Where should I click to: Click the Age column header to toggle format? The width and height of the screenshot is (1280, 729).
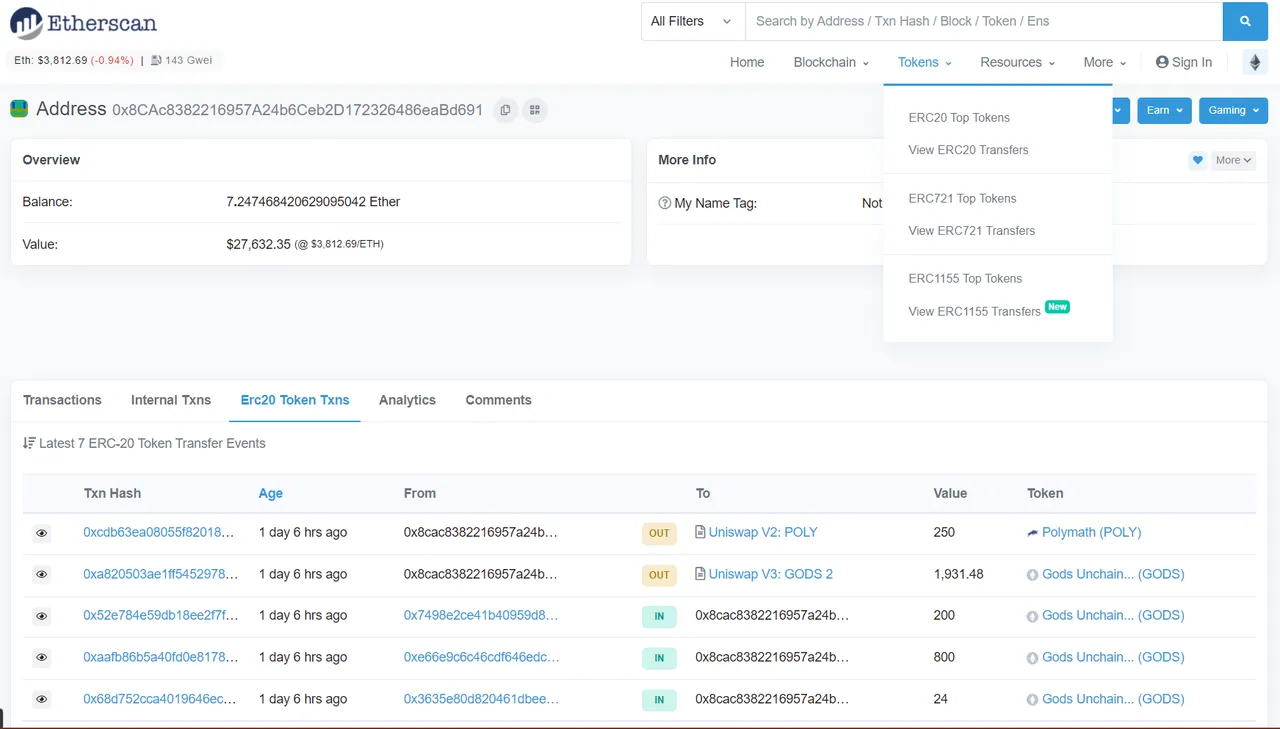[x=270, y=493]
